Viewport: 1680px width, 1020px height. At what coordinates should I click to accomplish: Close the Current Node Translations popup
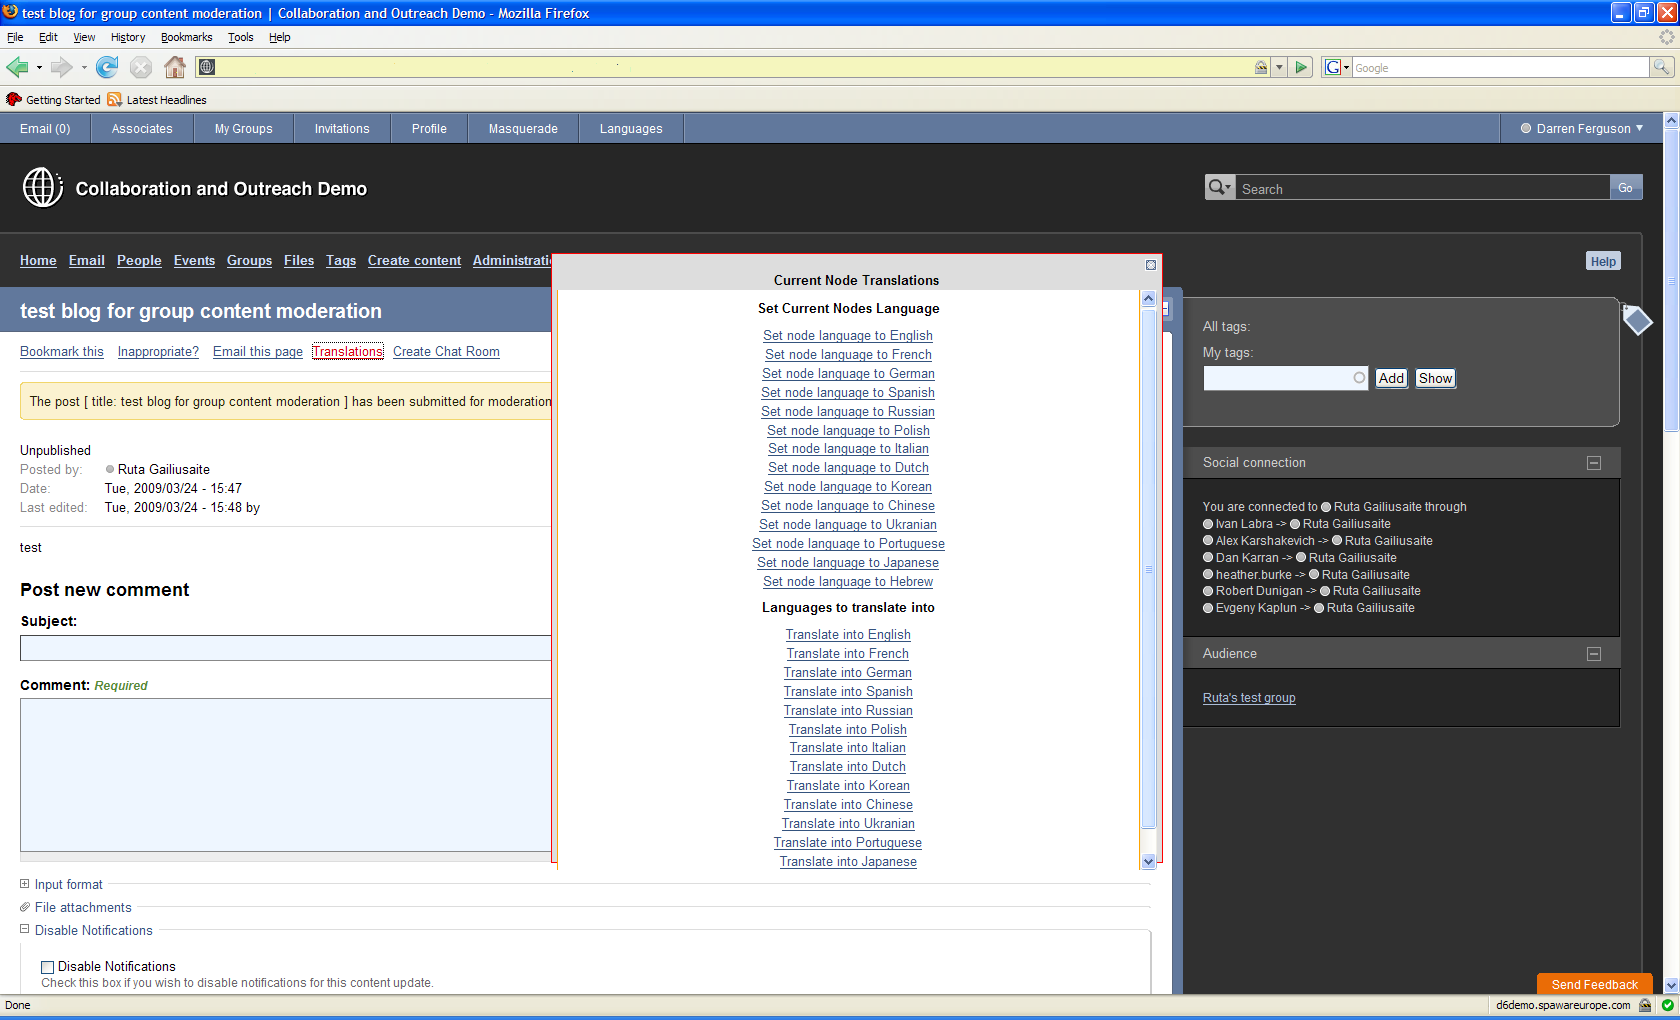pyautogui.click(x=1151, y=265)
